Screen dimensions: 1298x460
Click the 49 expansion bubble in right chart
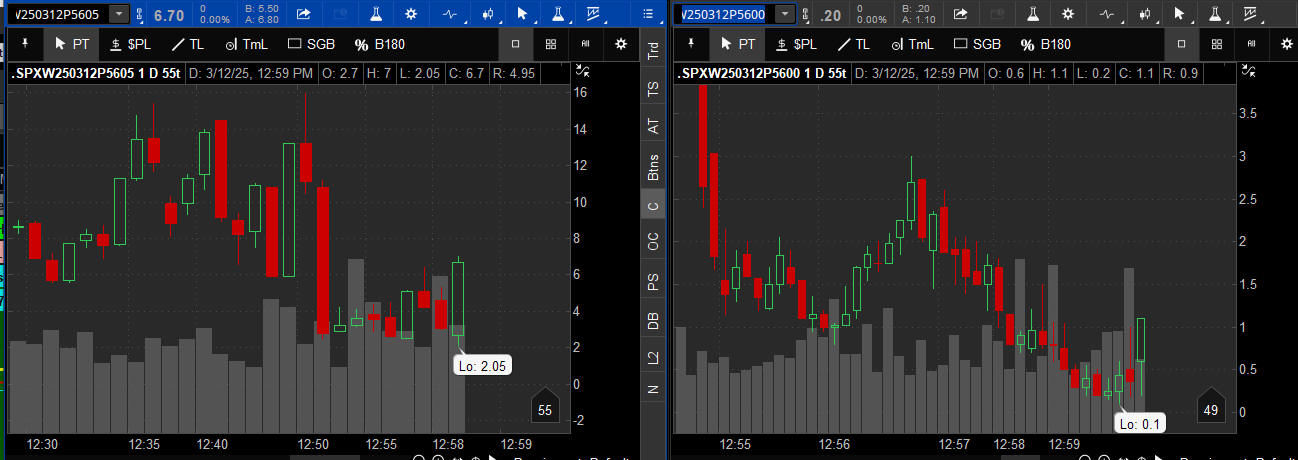1210,406
